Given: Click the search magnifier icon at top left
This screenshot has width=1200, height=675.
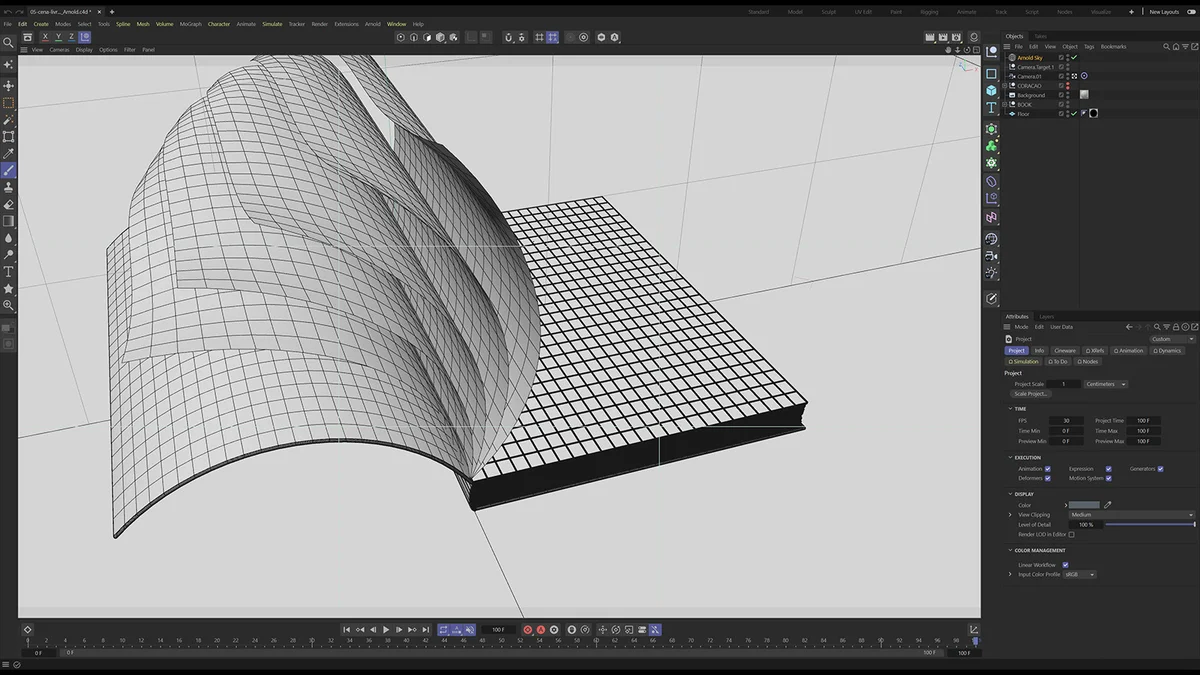Looking at the screenshot, I should point(9,43).
